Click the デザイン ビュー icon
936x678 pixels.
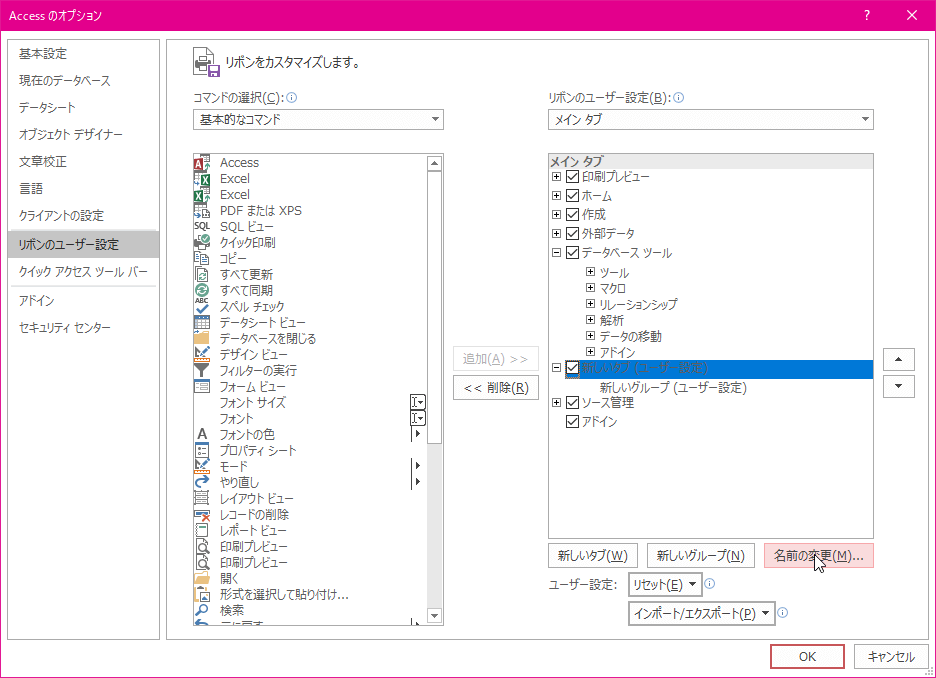pos(202,355)
